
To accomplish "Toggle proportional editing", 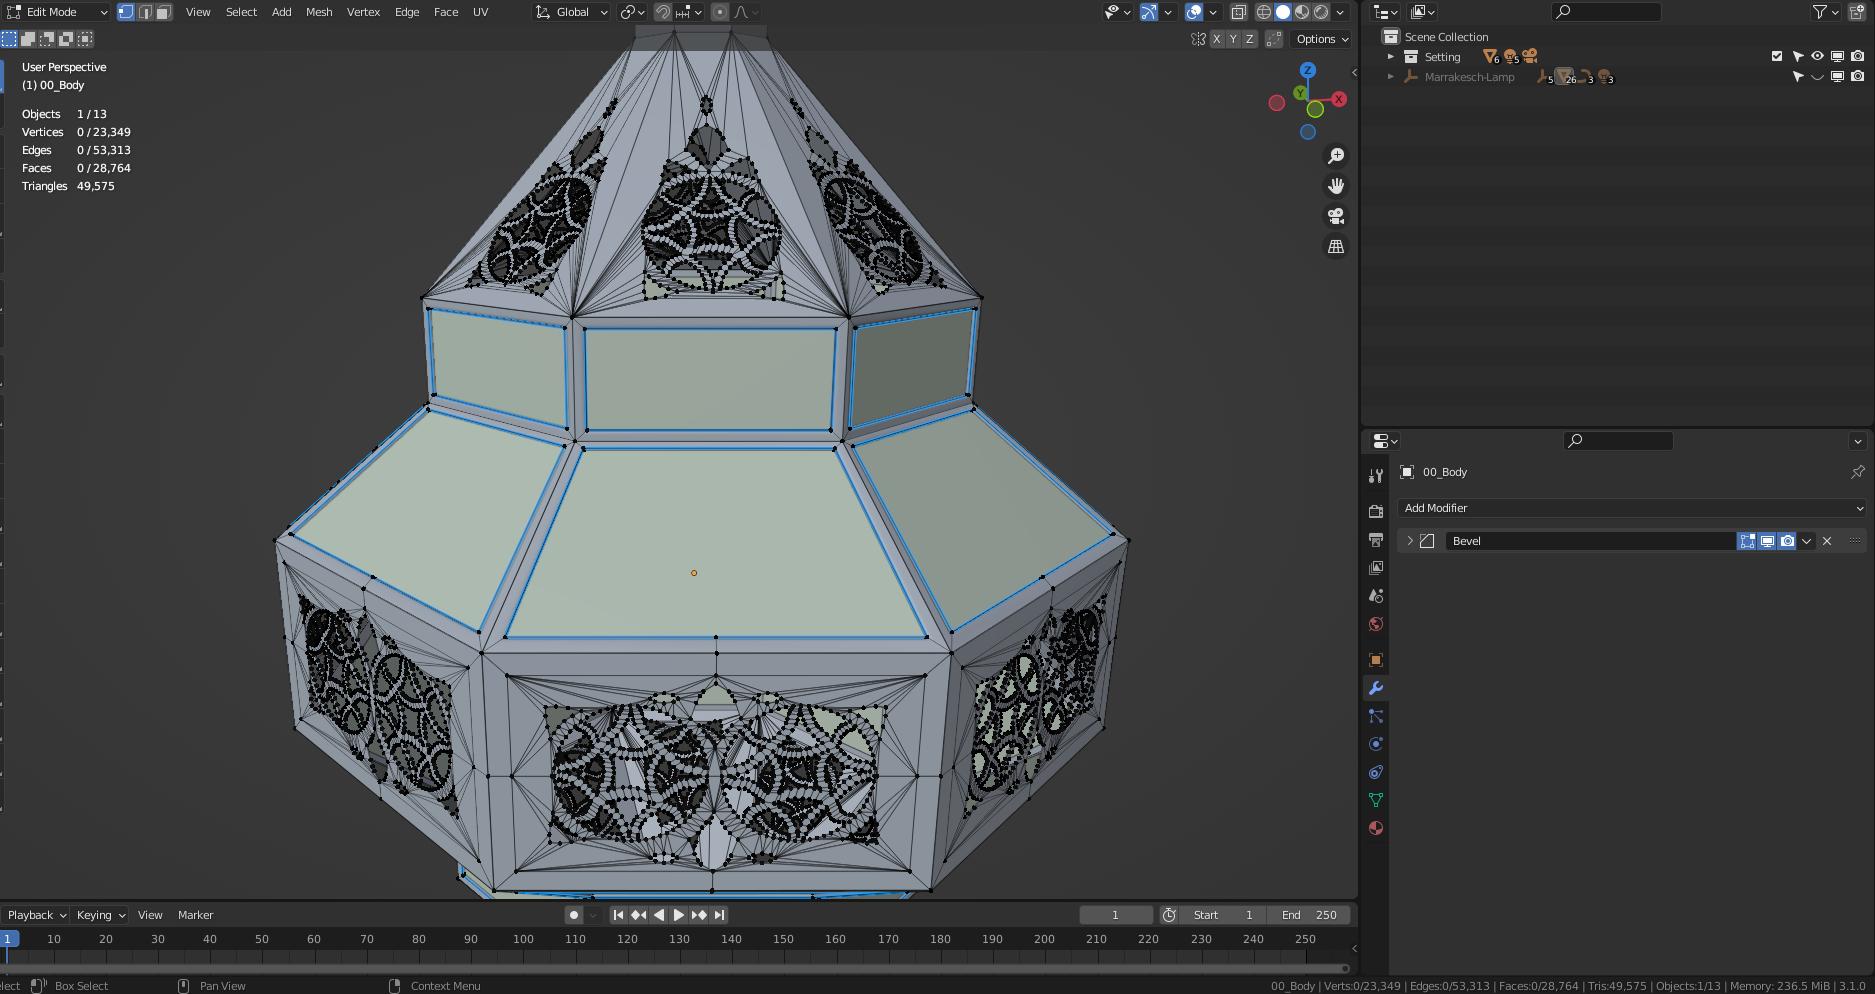I will 720,12.
